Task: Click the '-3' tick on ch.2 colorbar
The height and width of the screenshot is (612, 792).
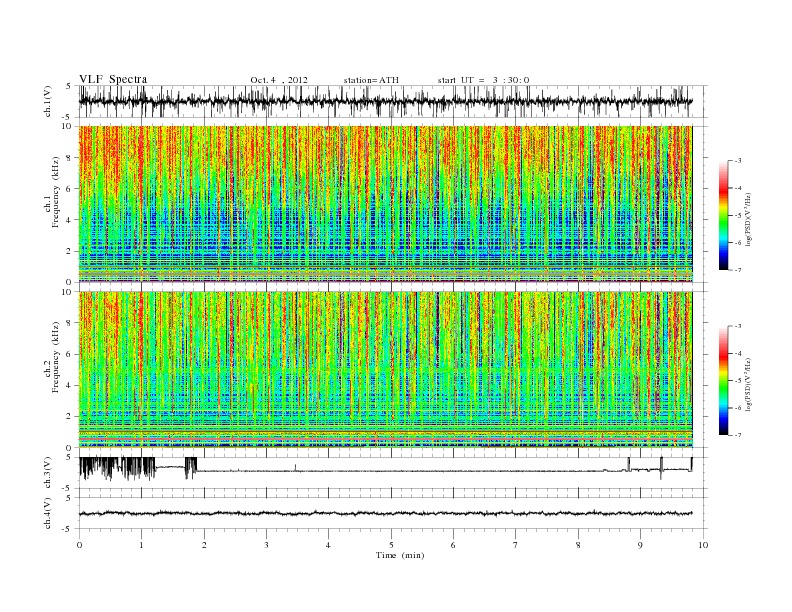Action: (x=737, y=326)
